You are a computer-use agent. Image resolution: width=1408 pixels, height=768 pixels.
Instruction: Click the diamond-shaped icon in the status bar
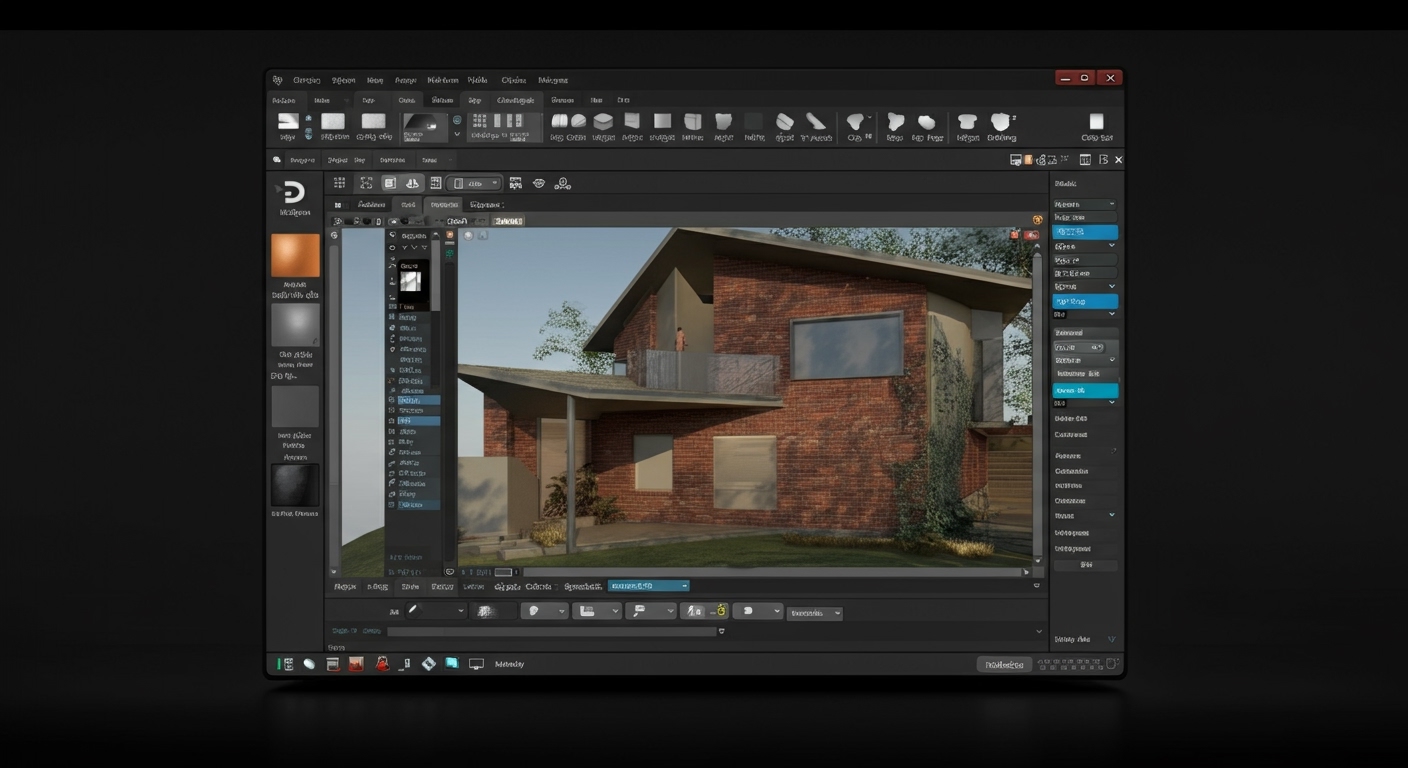pos(428,663)
